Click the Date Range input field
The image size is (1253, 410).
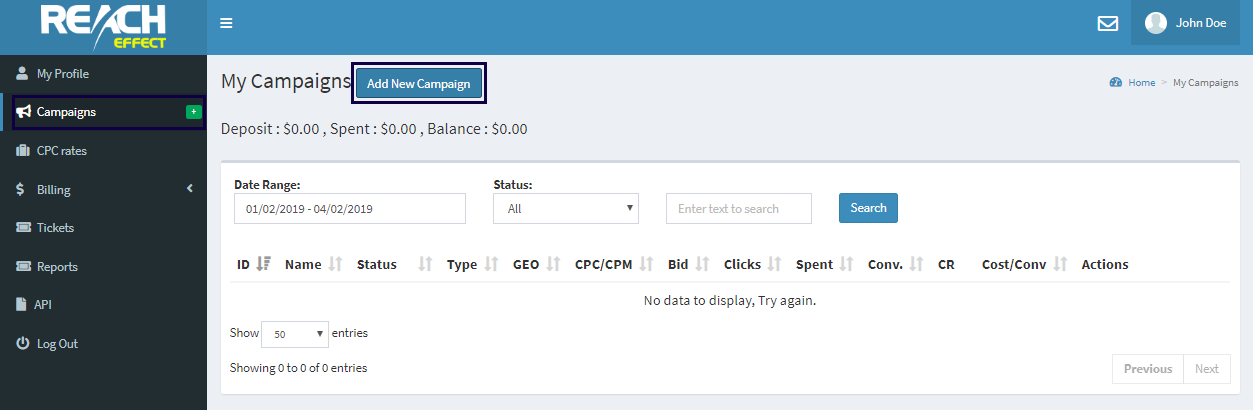350,208
